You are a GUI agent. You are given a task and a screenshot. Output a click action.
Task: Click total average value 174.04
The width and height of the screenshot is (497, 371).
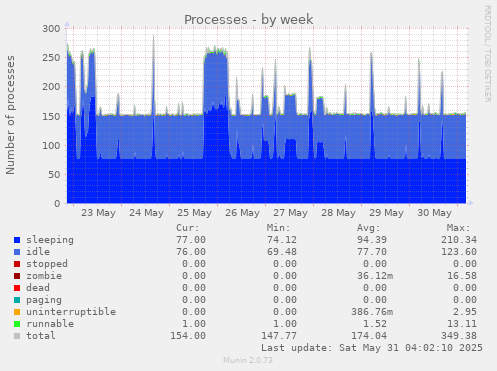tap(369, 336)
